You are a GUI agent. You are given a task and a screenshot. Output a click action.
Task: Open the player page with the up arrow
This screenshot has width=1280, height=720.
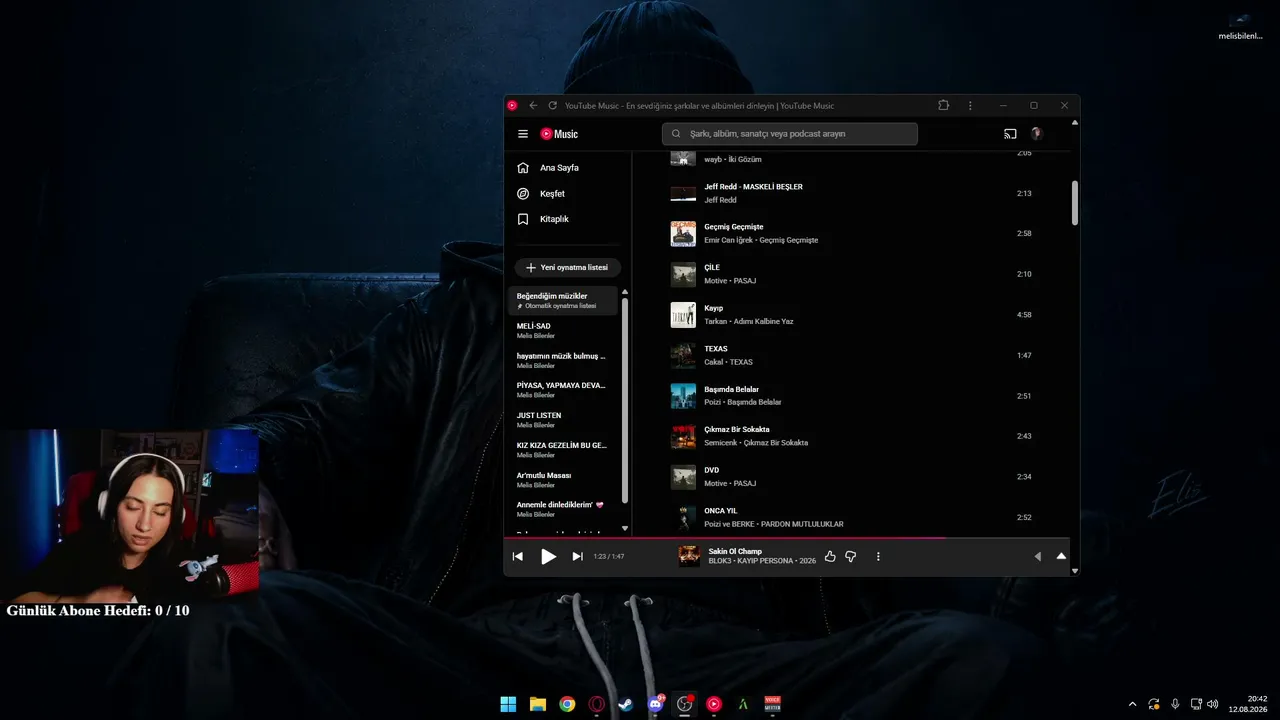coord(1061,556)
